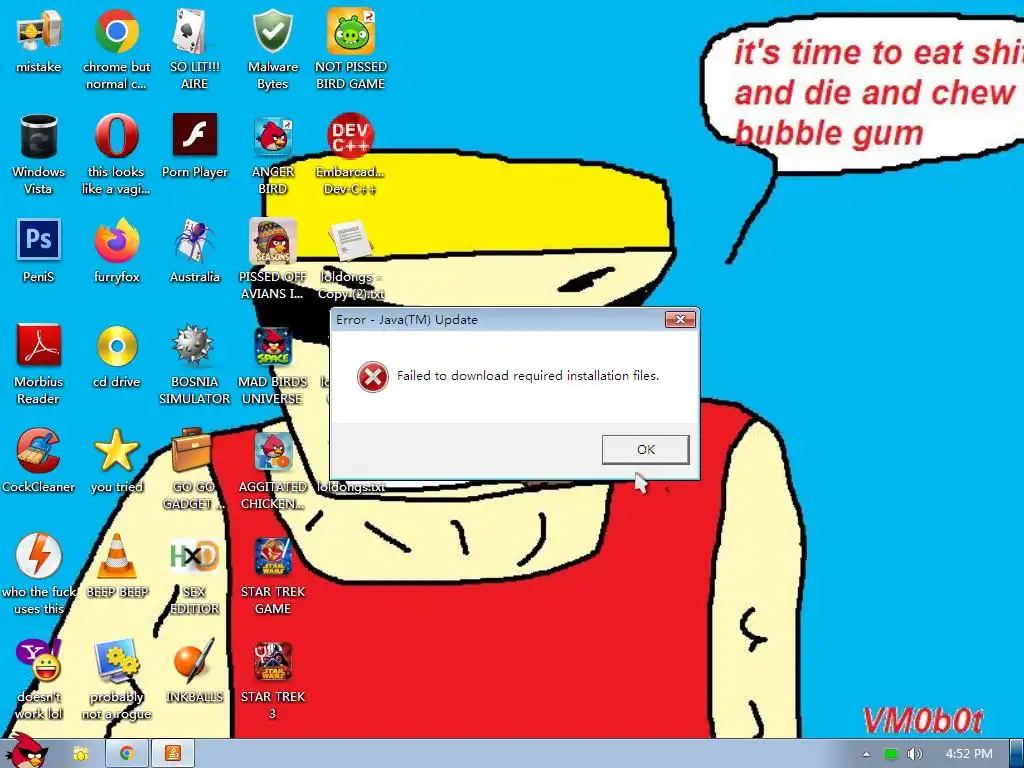Open the Angry Birds Seasons desktop icon
This screenshot has height=768, width=1024.
coord(272,259)
